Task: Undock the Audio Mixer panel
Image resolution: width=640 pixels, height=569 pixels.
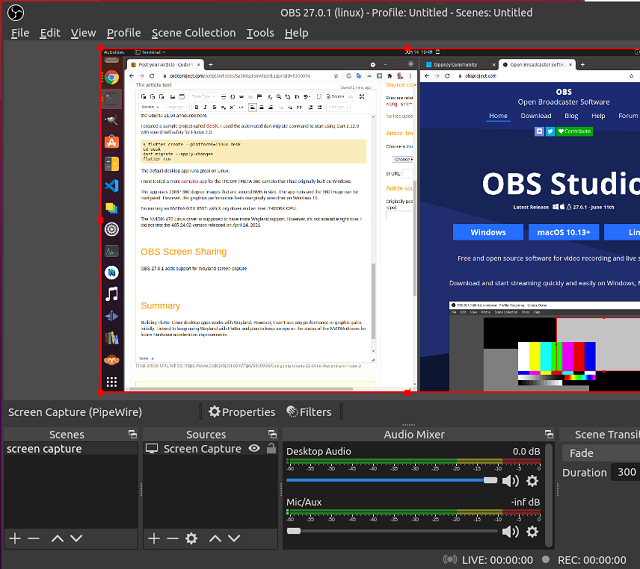Action: (x=549, y=434)
